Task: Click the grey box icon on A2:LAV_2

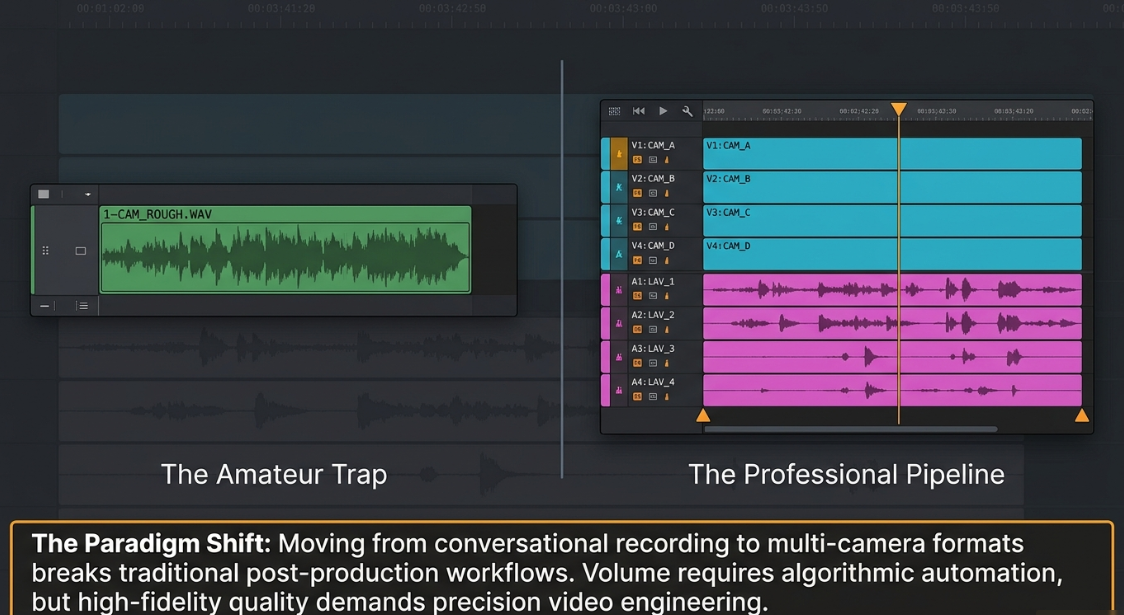Action: (x=653, y=330)
